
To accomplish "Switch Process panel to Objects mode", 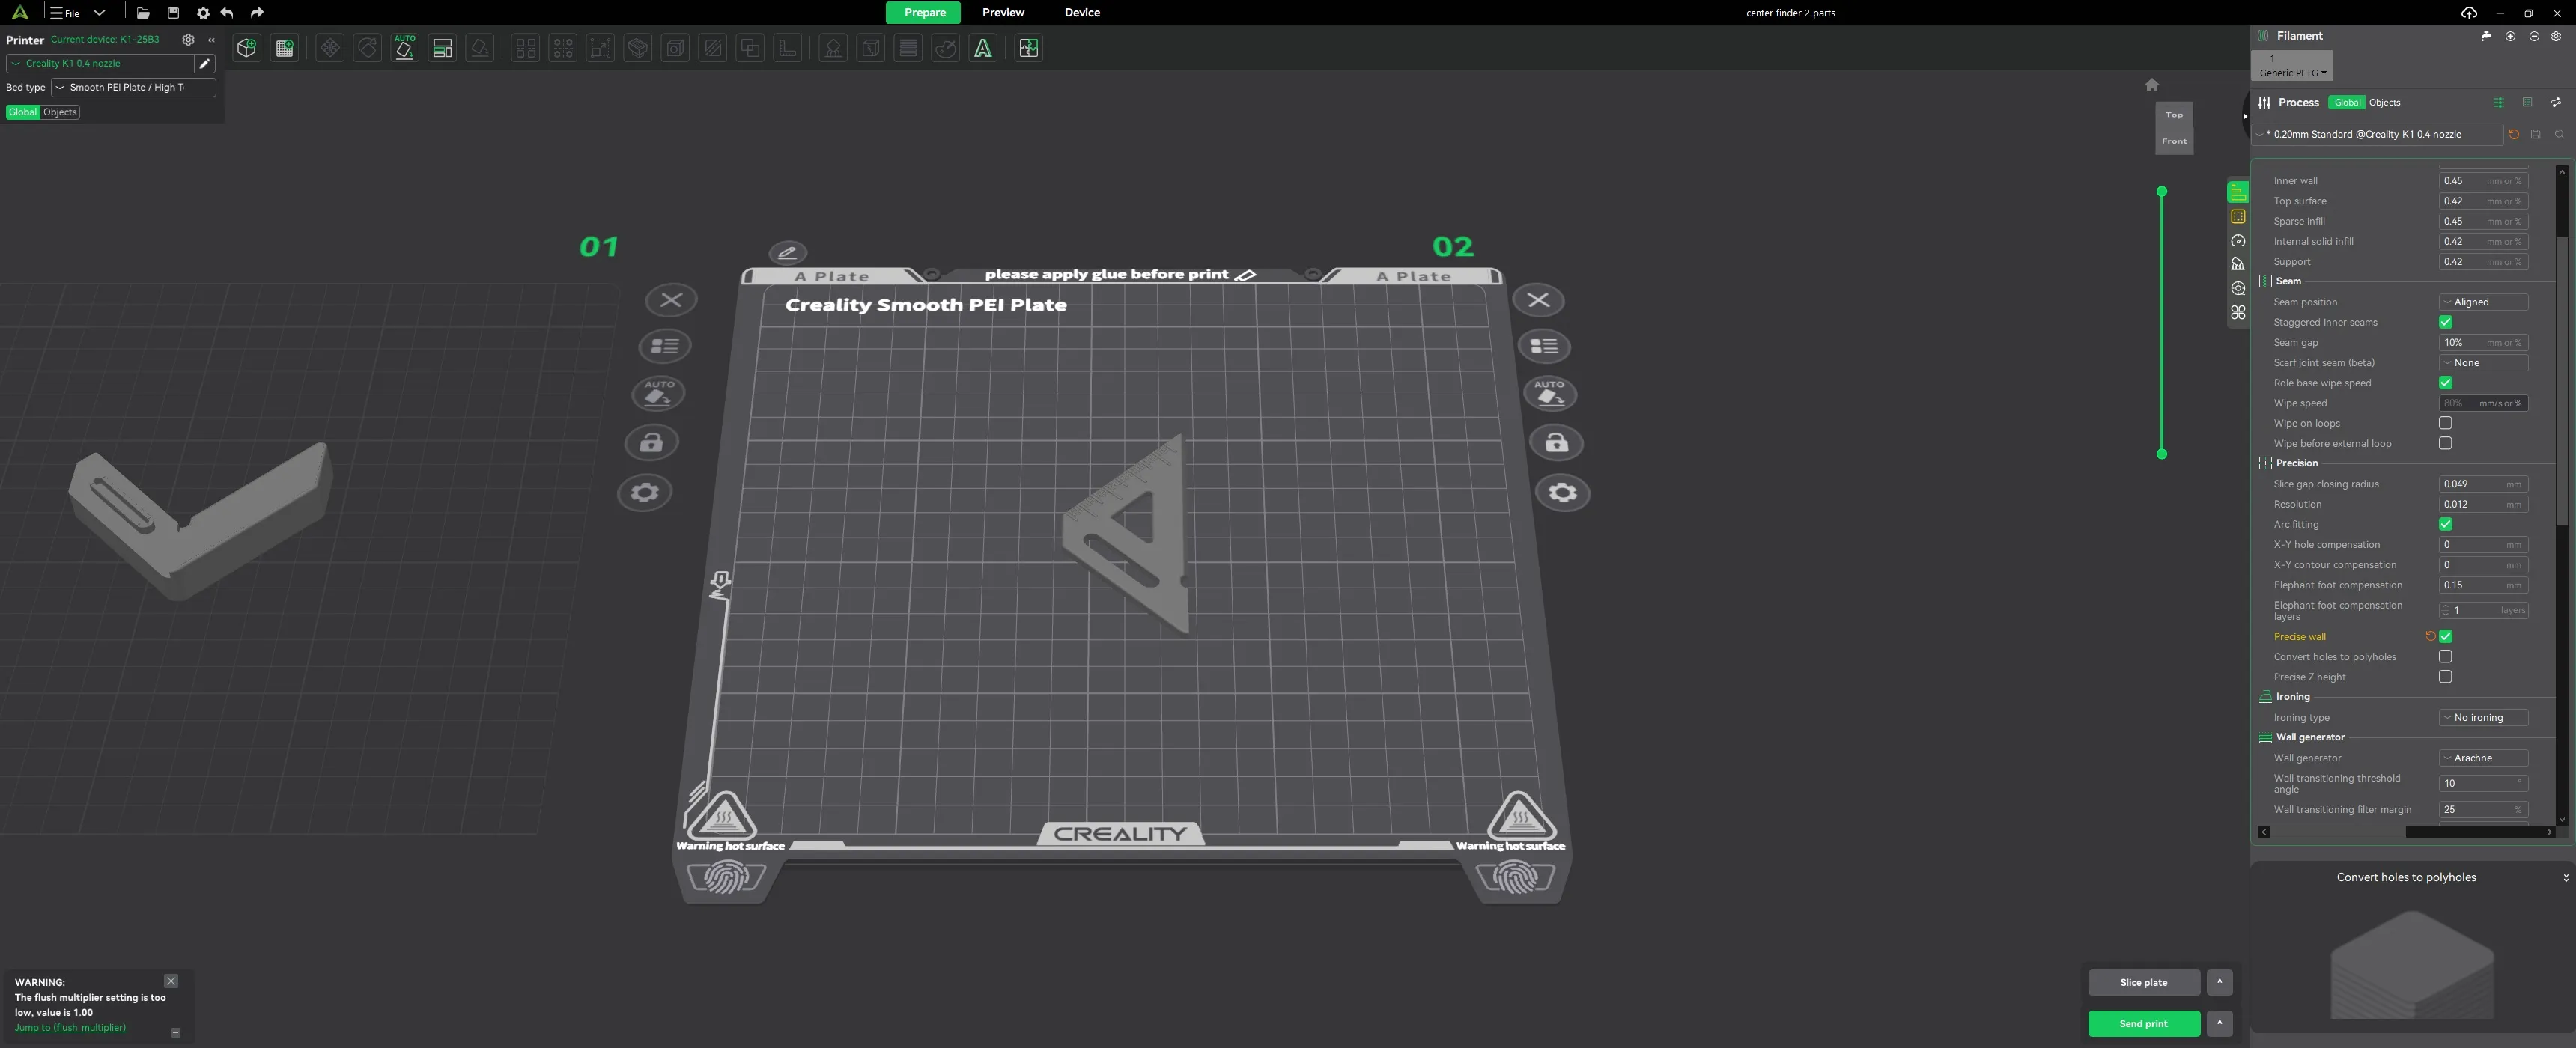I will click(x=2384, y=102).
